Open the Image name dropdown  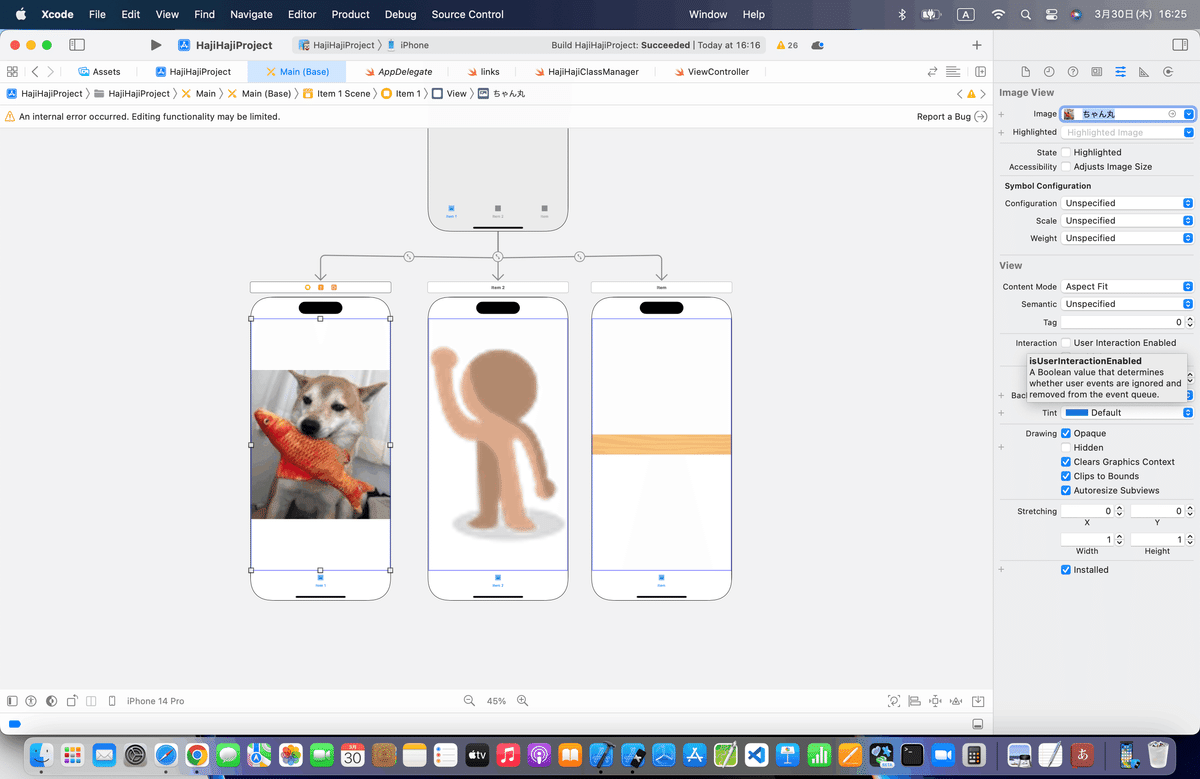point(1188,114)
